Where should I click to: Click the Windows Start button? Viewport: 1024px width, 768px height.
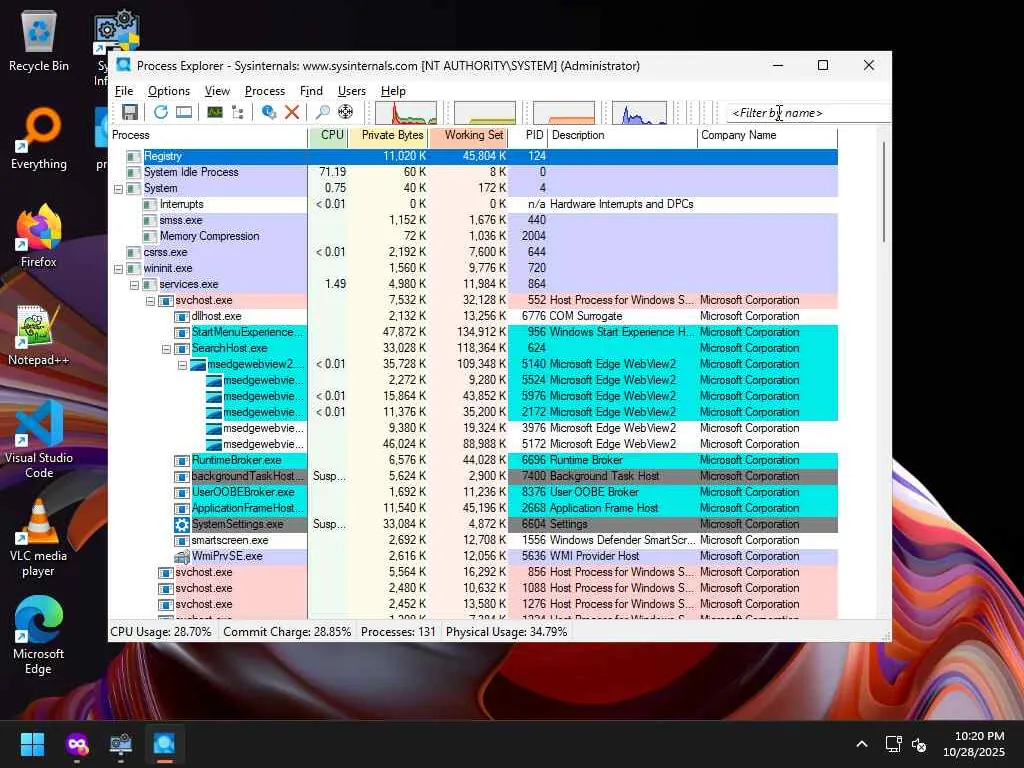coord(32,744)
